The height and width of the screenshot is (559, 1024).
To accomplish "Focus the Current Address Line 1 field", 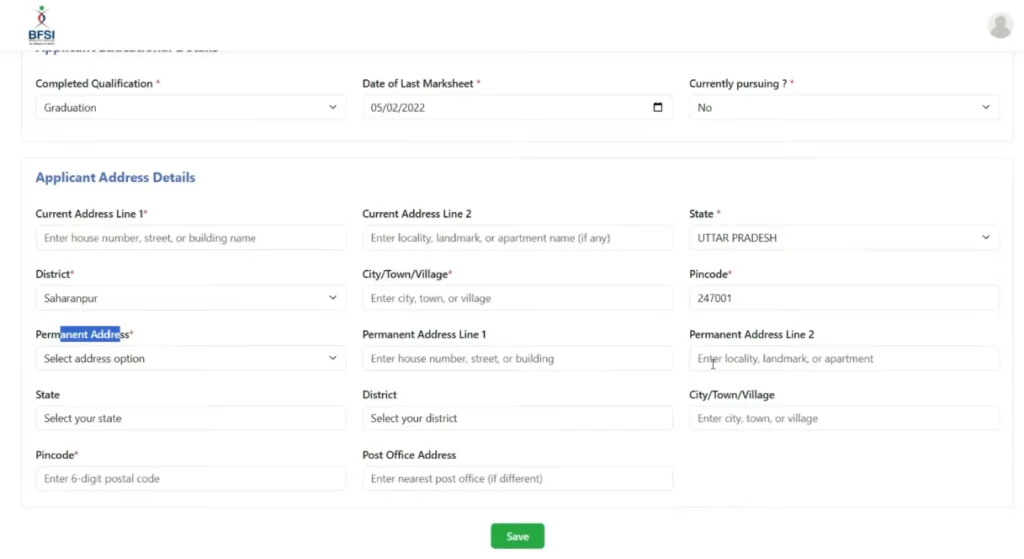I will (x=190, y=238).
